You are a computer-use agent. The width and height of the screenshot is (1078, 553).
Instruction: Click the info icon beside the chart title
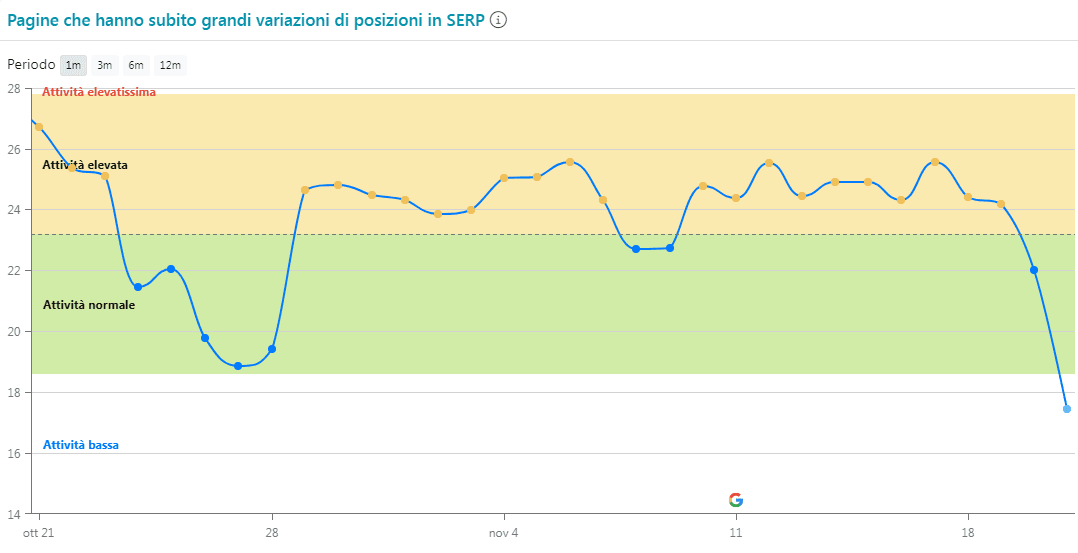coord(498,20)
